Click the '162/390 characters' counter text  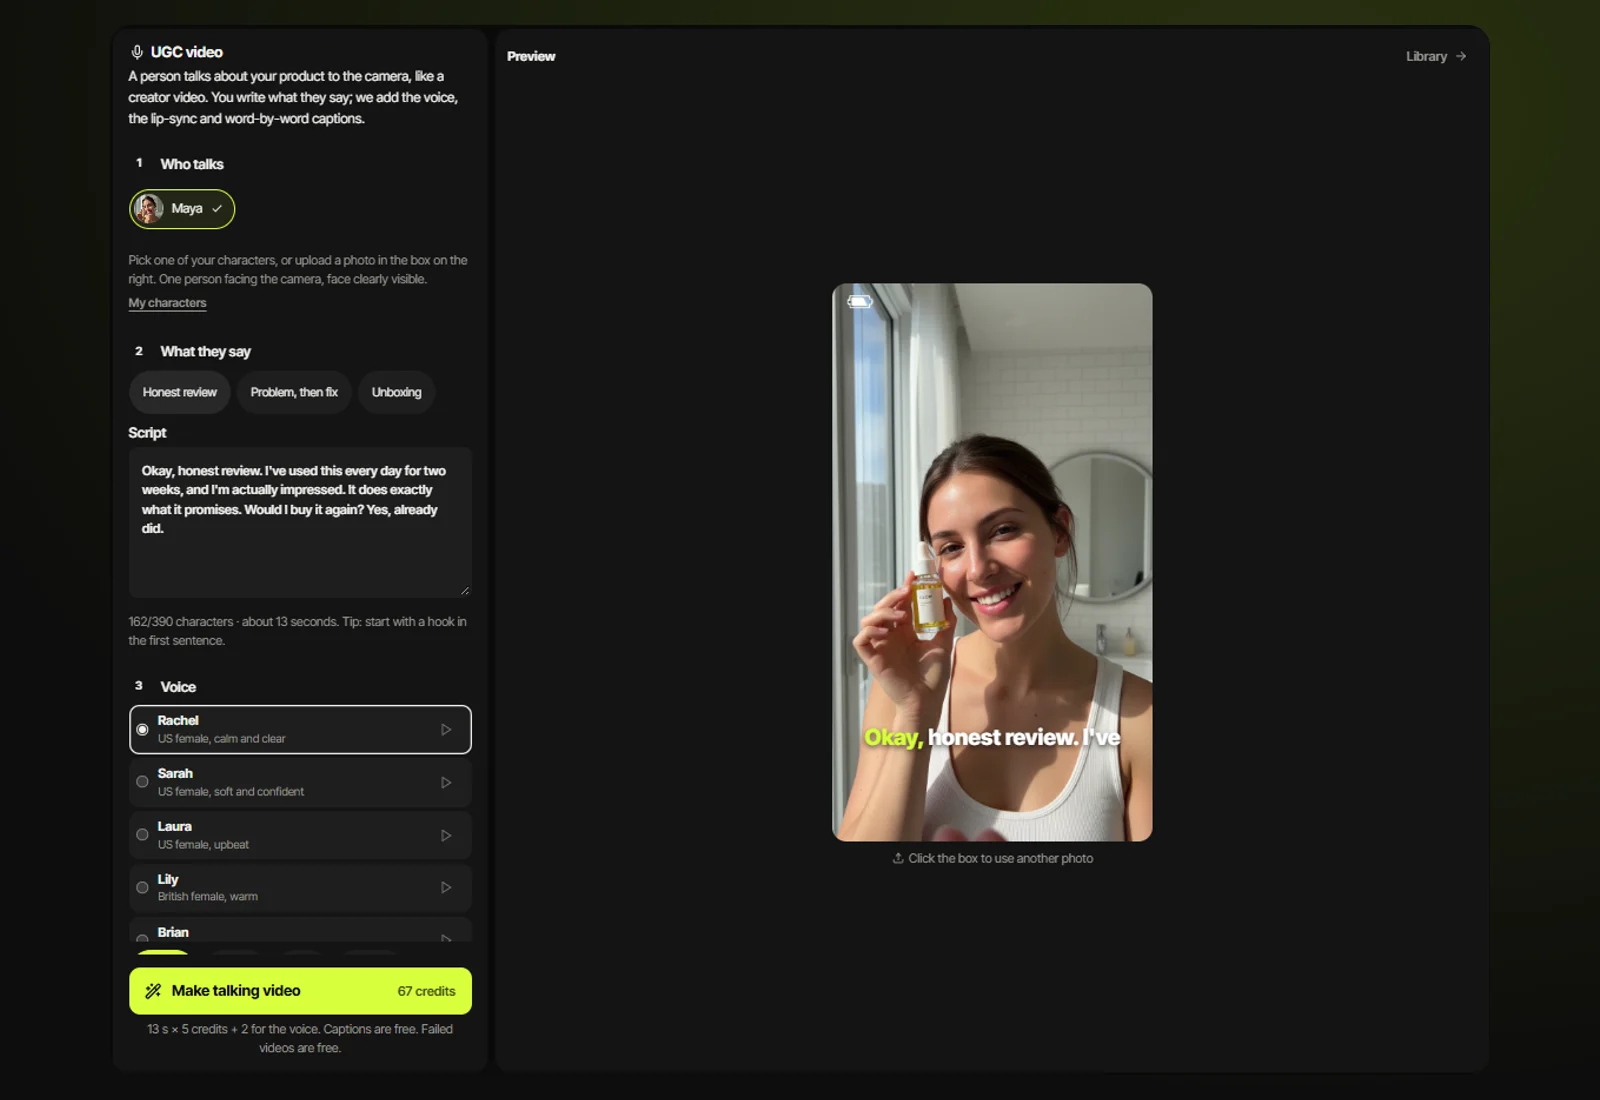(x=180, y=622)
